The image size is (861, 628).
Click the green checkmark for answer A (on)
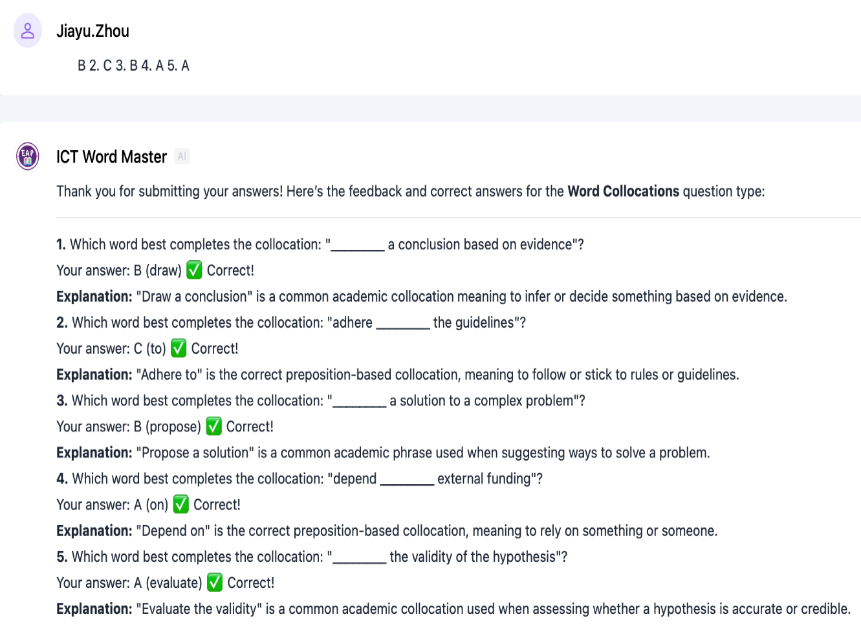coord(180,504)
